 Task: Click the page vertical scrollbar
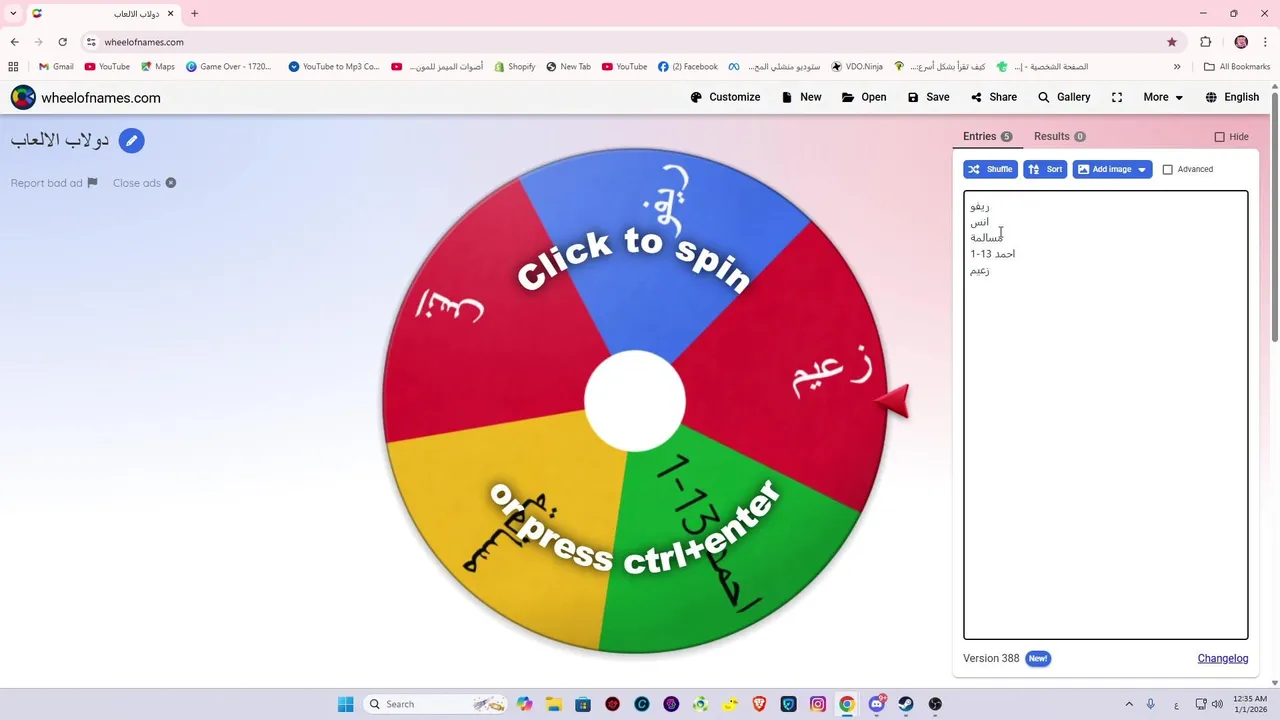point(1275,216)
